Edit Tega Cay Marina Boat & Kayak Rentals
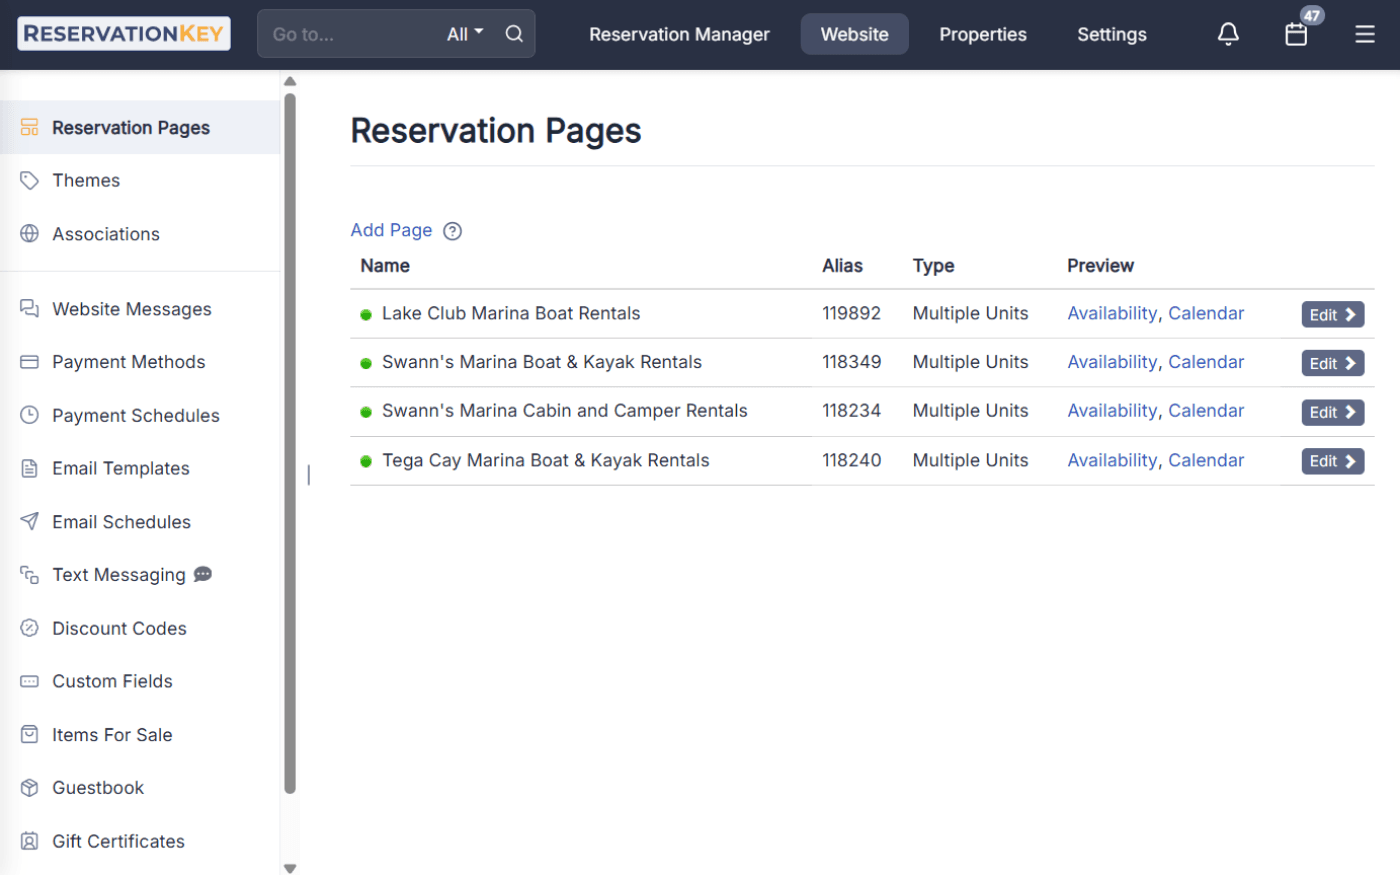The image size is (1400, 875). (1333, 461)
